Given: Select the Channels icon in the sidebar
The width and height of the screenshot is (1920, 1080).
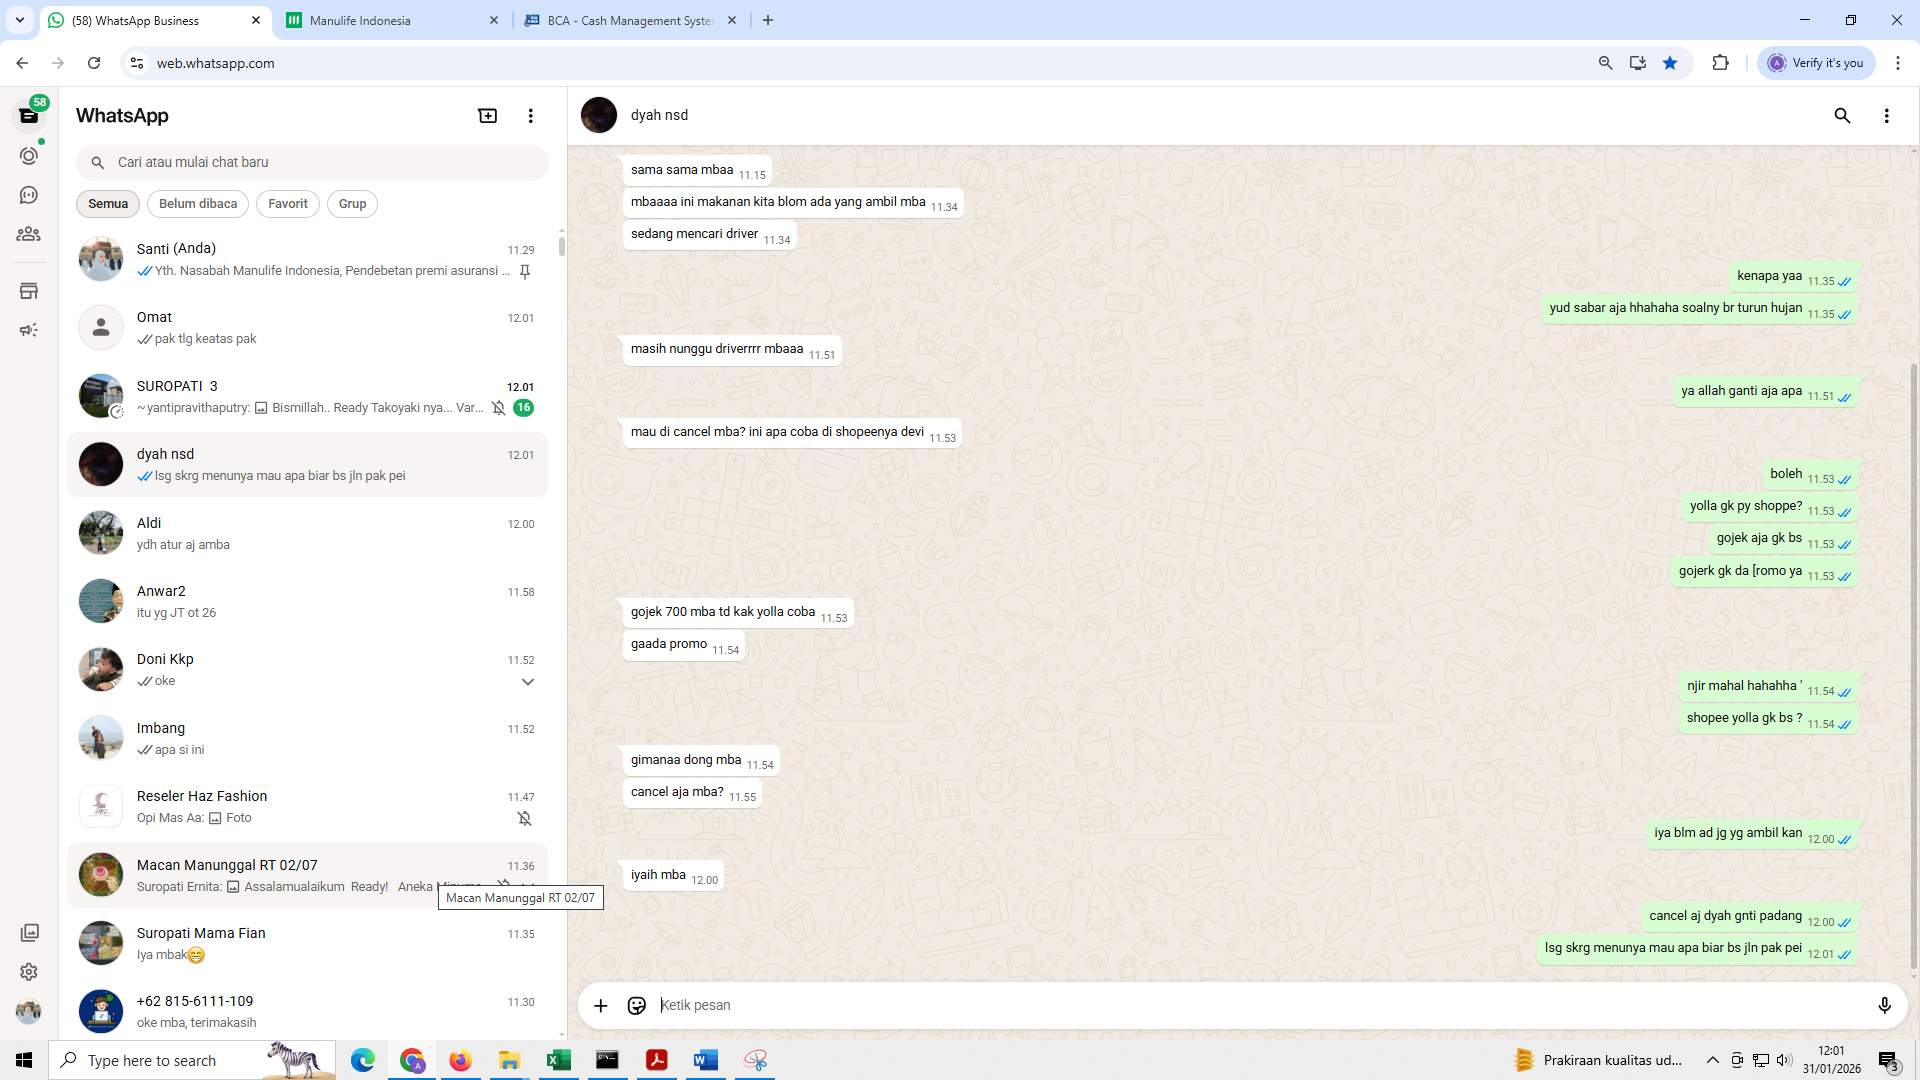Looking at the screenshot, I should 29,195.
